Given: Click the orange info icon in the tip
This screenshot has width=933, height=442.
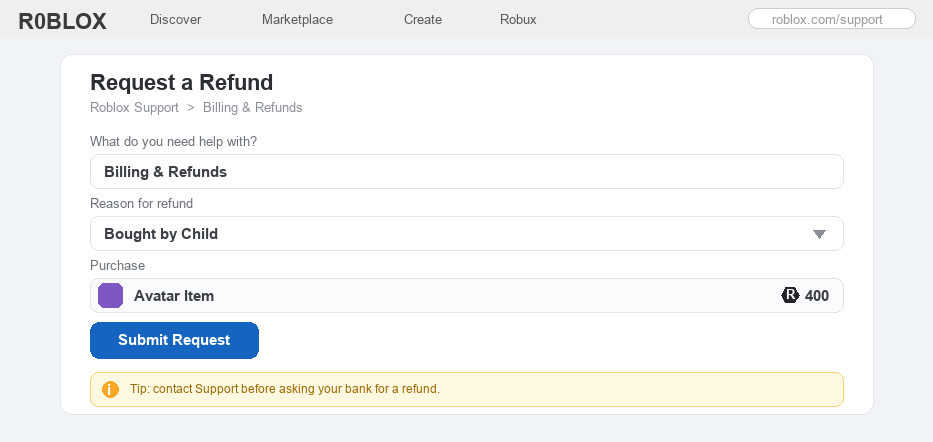Looking at the screenshot, I should tap(111, 390).
